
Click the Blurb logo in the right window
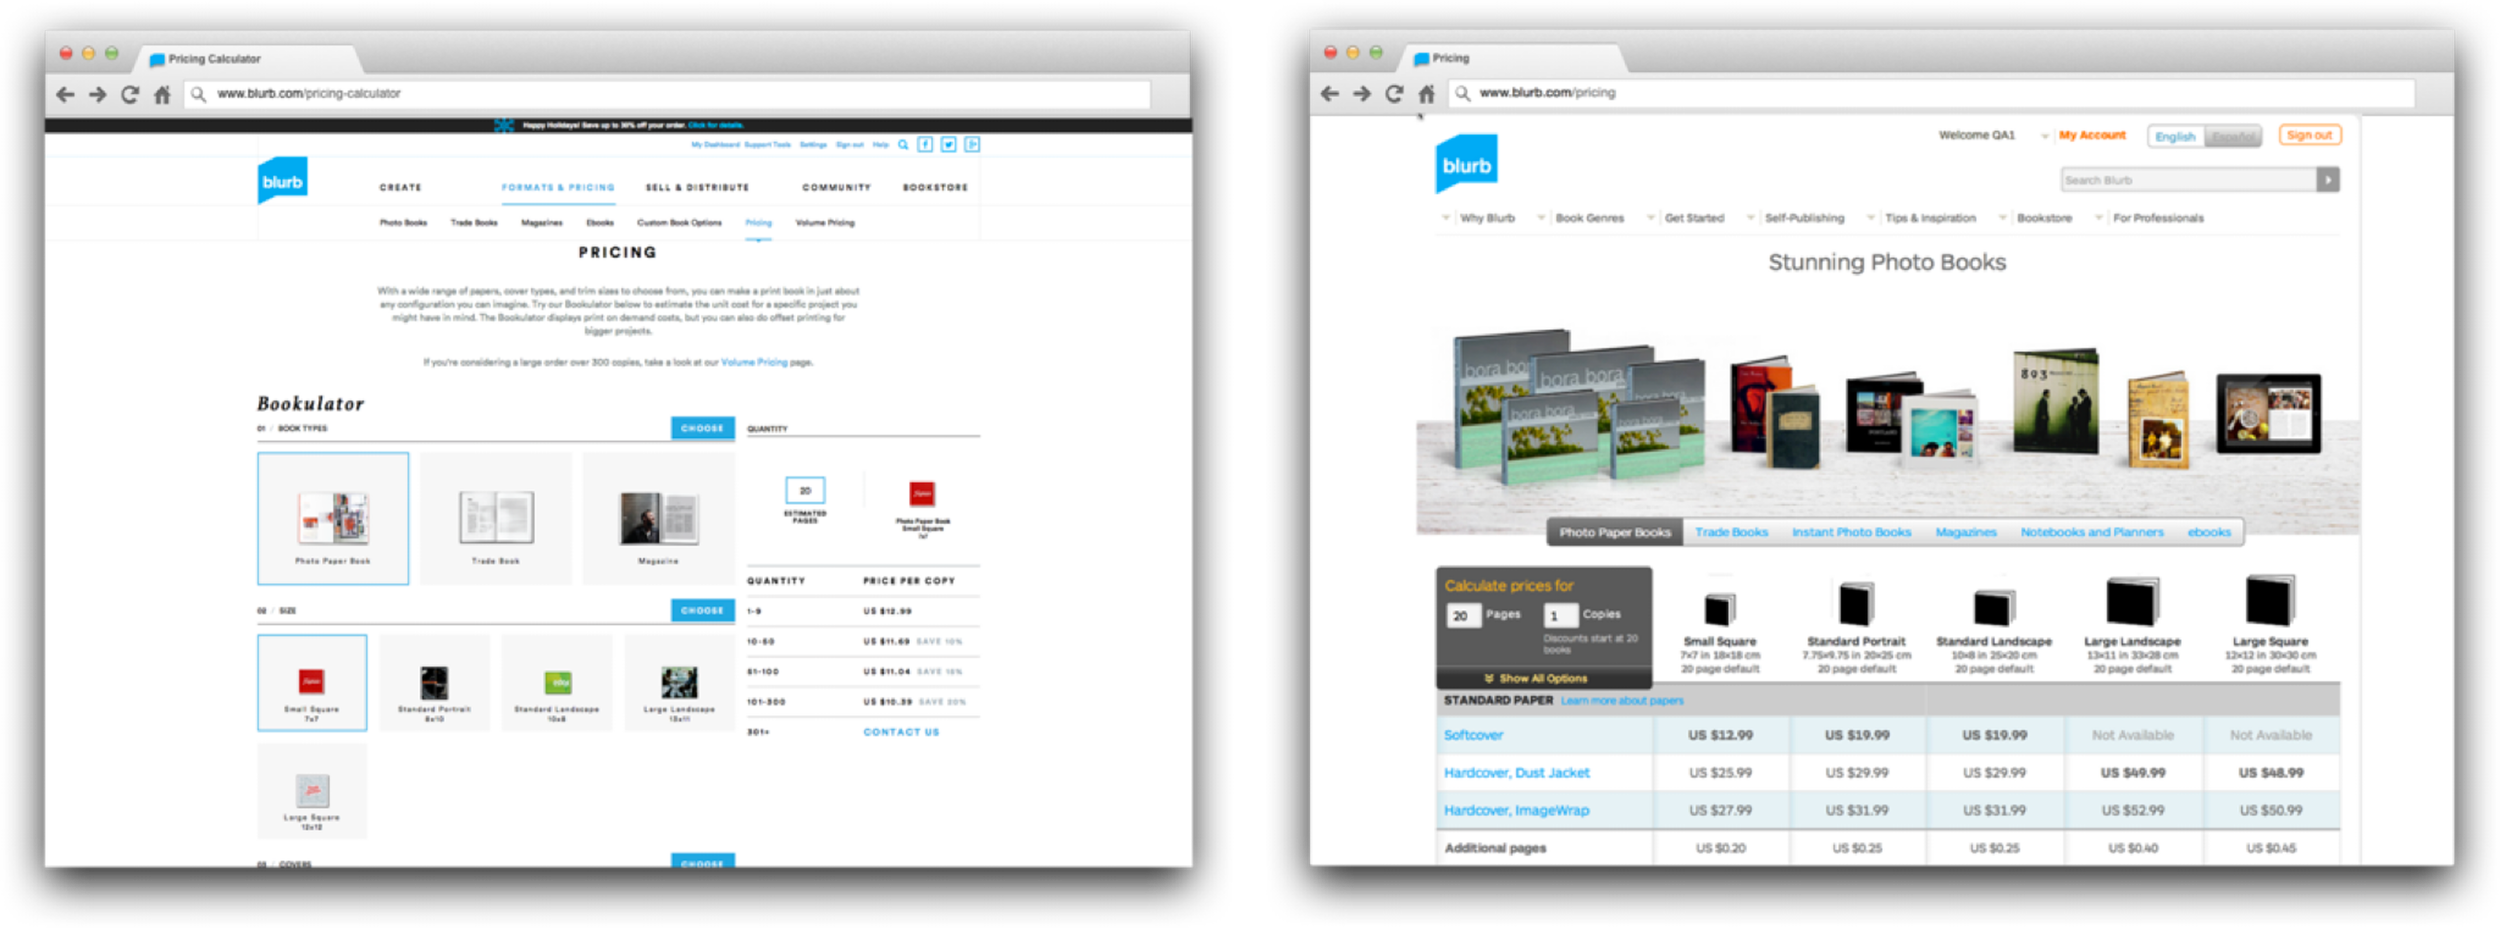(x=1466, y=164)
